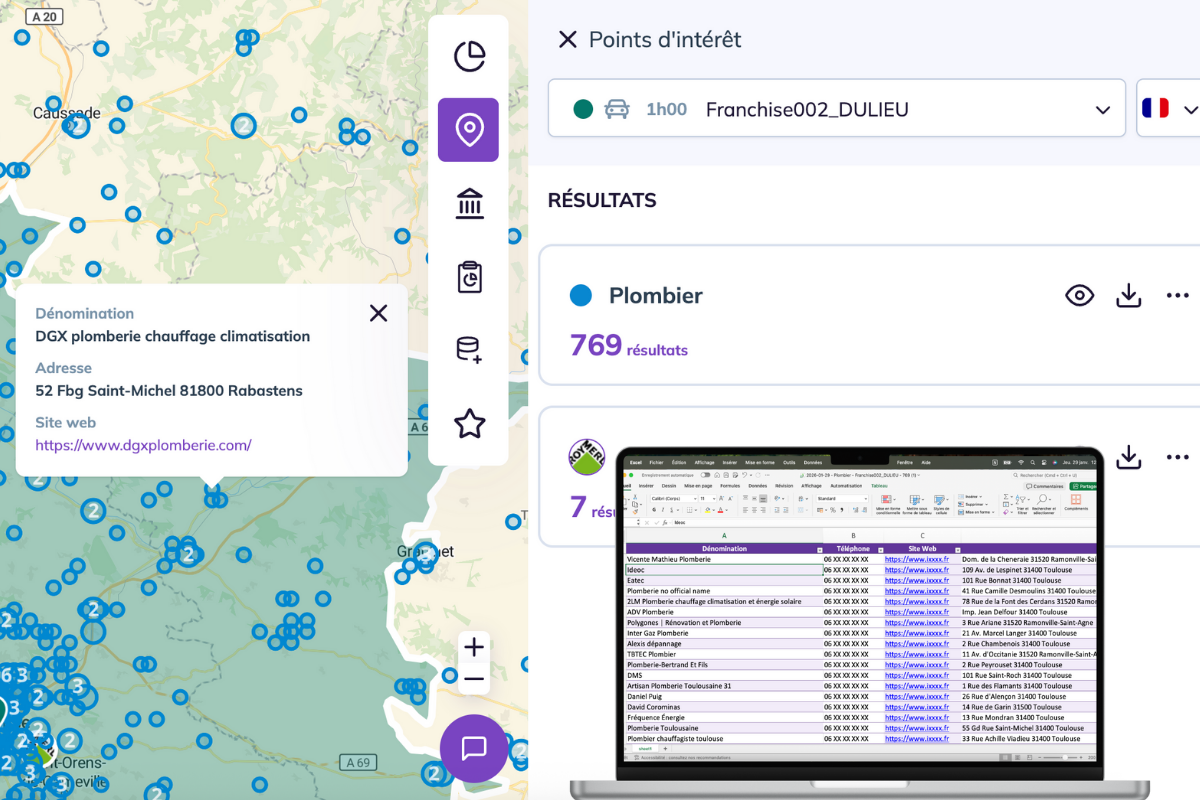This screenshot has width=1200, height=800.
Task: Close the Points d'intérêt panel
Action: 567,40
